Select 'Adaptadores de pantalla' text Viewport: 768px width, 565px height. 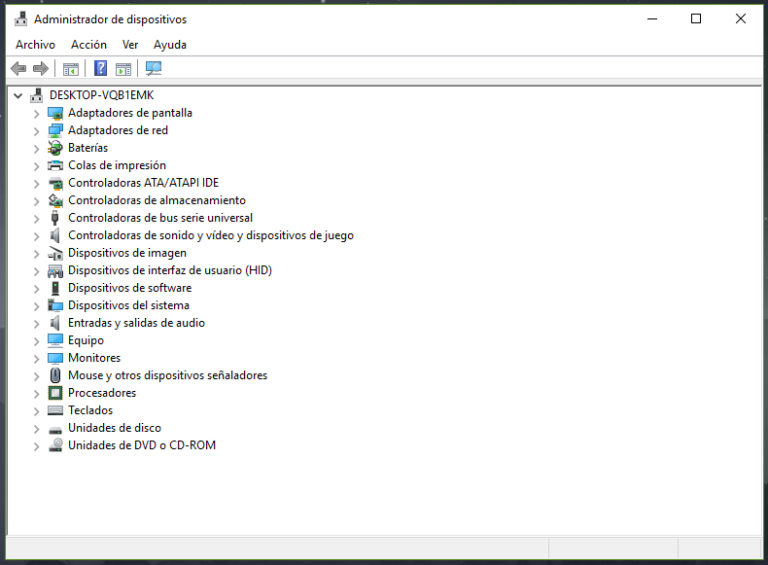pyautogui.click(x=130, y=113)
